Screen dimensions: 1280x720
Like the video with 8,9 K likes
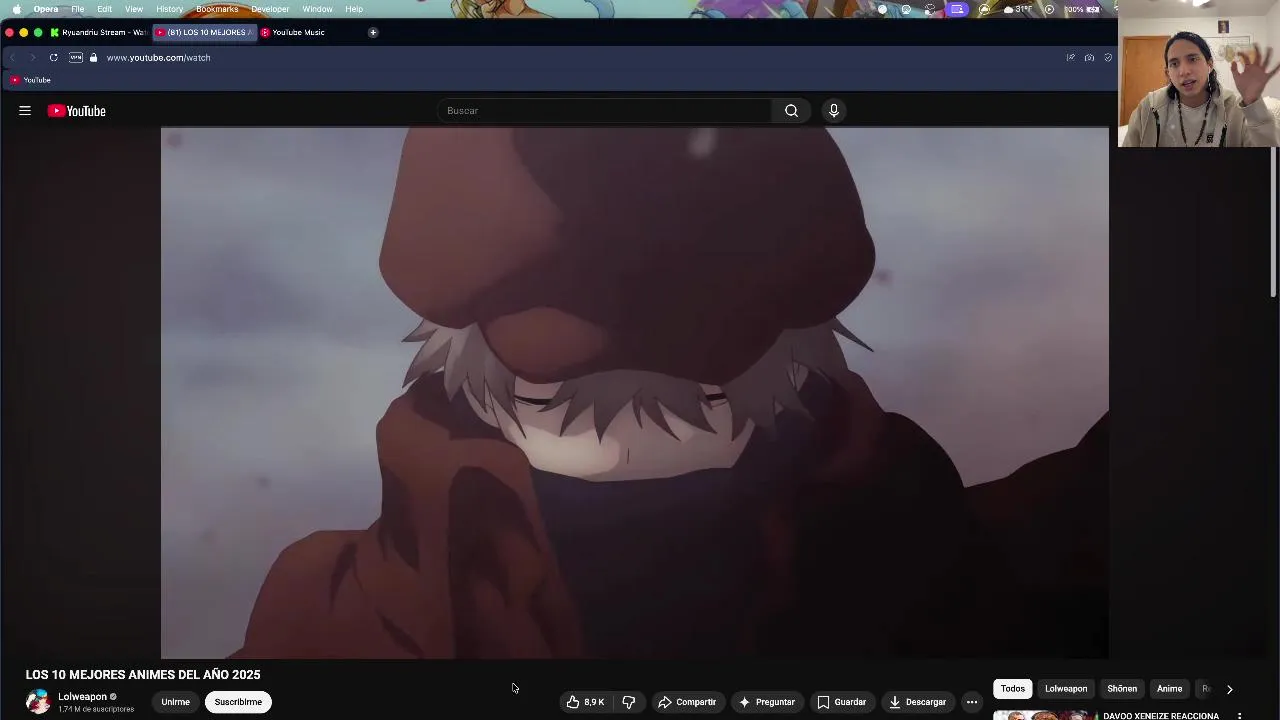coord(585,702)
